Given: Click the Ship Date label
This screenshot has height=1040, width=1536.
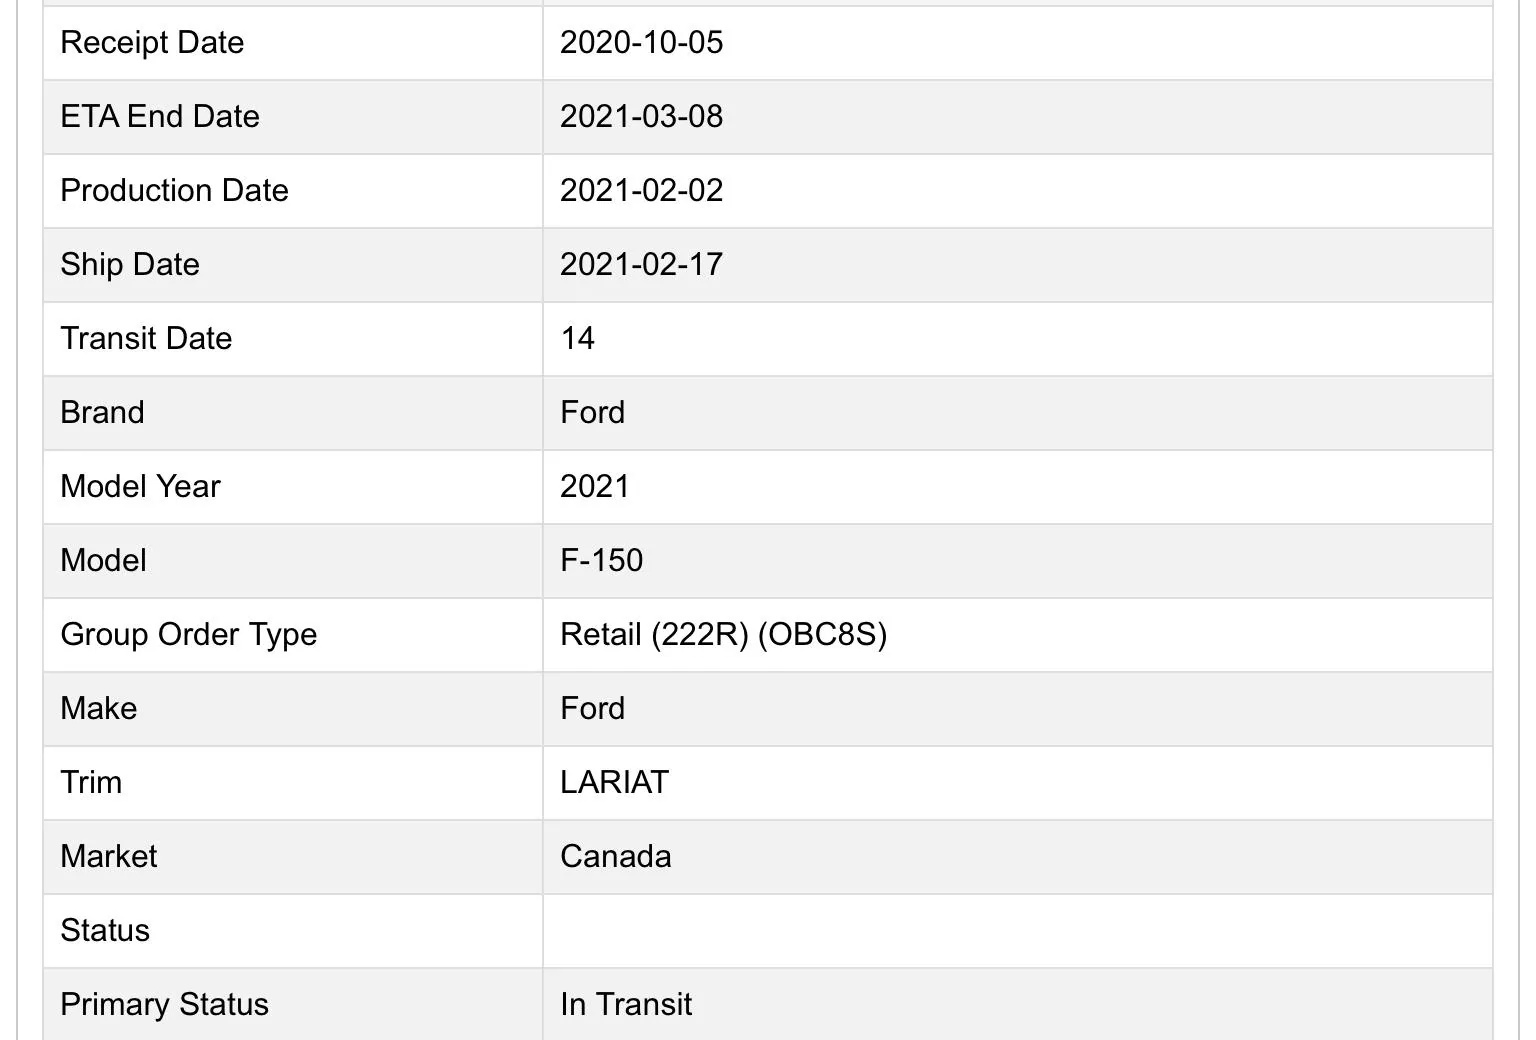Looking at the screenshot, I should 130,265.
